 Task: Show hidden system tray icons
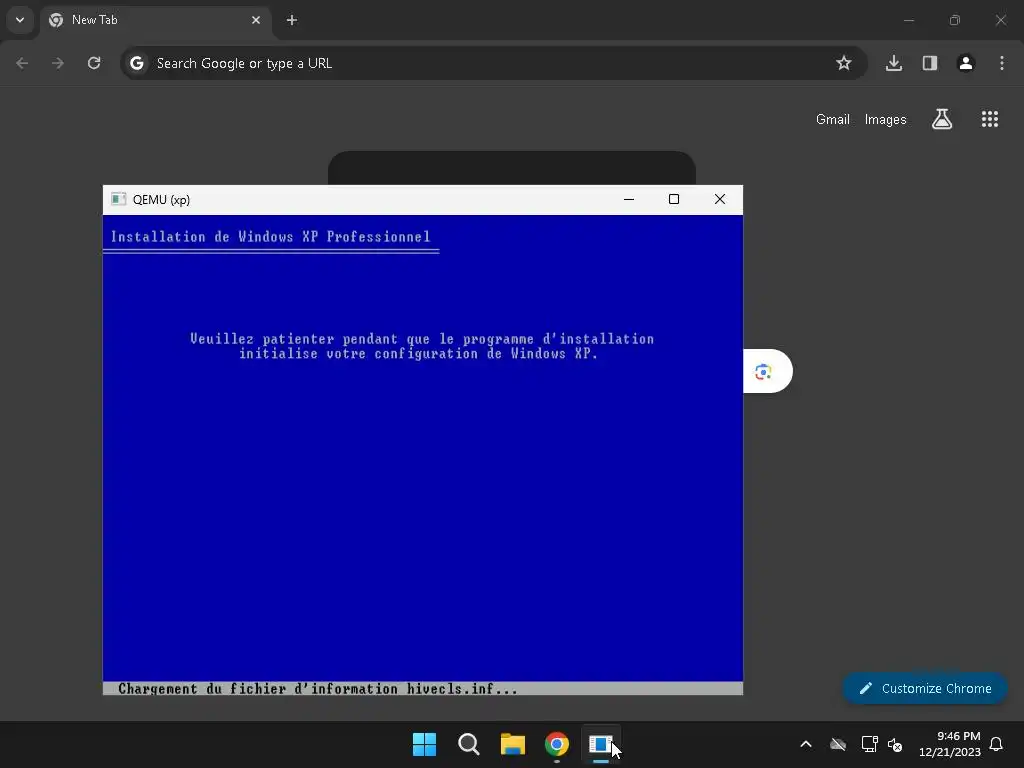[x=806, y=744]
